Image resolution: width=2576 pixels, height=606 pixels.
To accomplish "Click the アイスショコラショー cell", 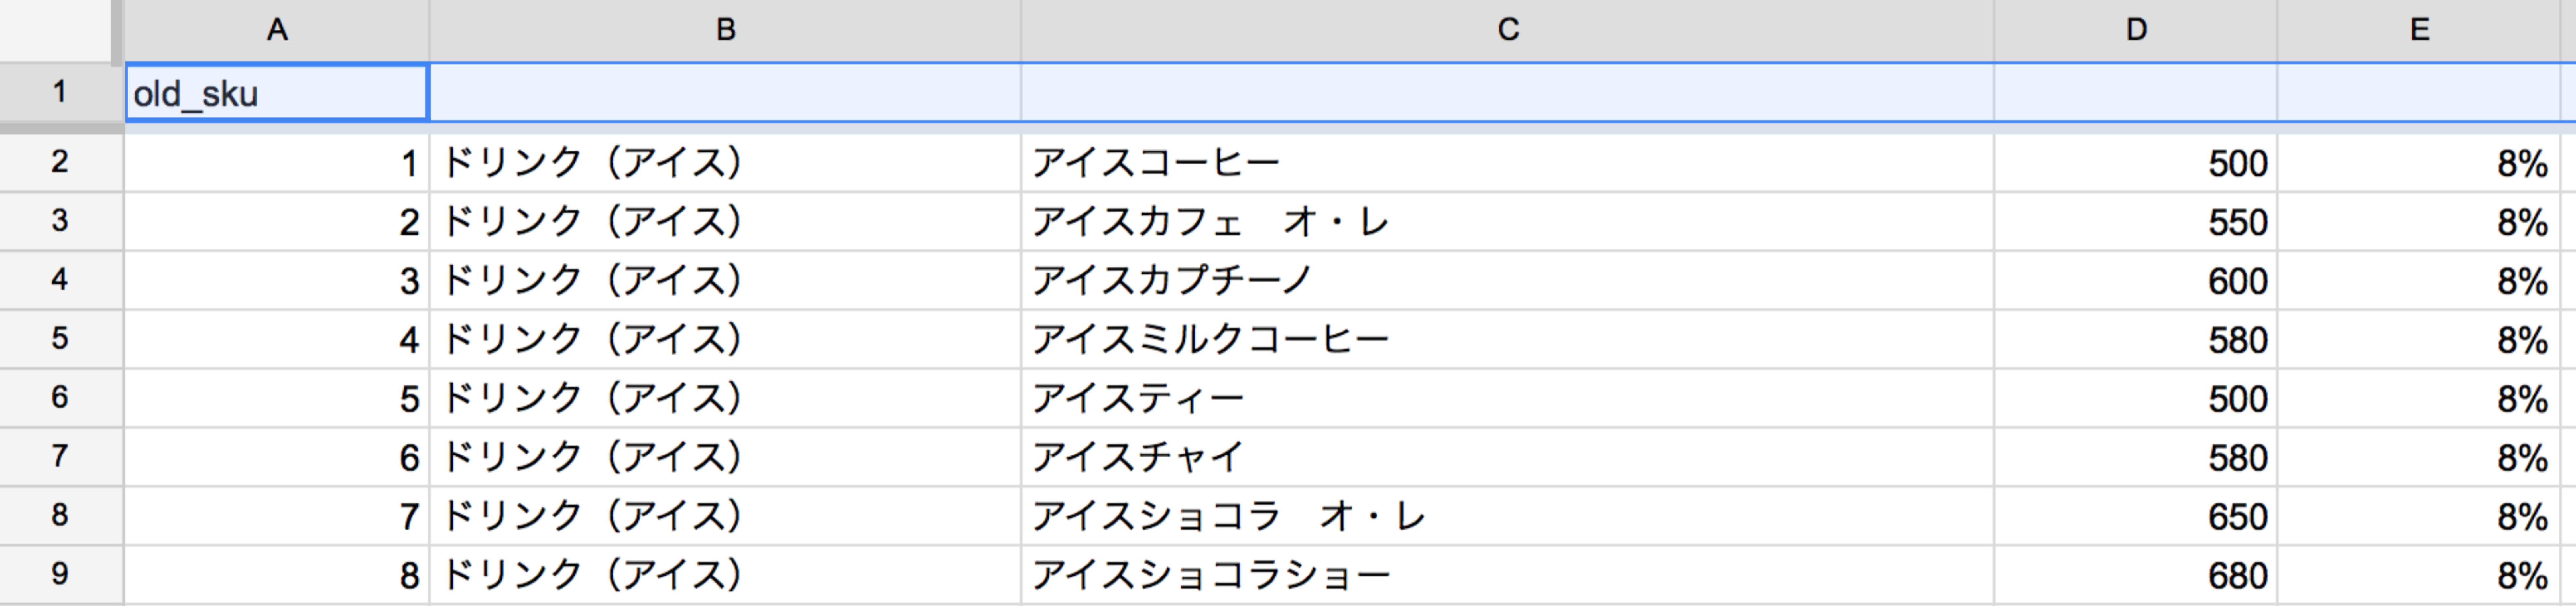I will 1507,575.
